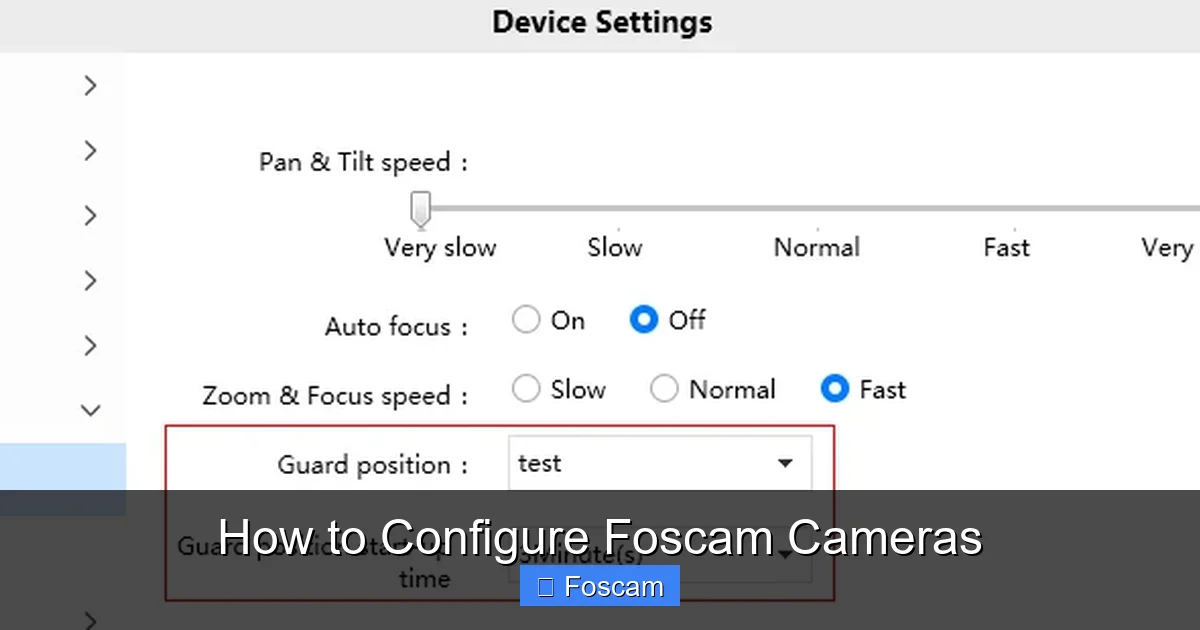The width and height of the screenshot is (1200, 630).
Task: Click the Foscam caption button
Action: [x=598, y=586]
